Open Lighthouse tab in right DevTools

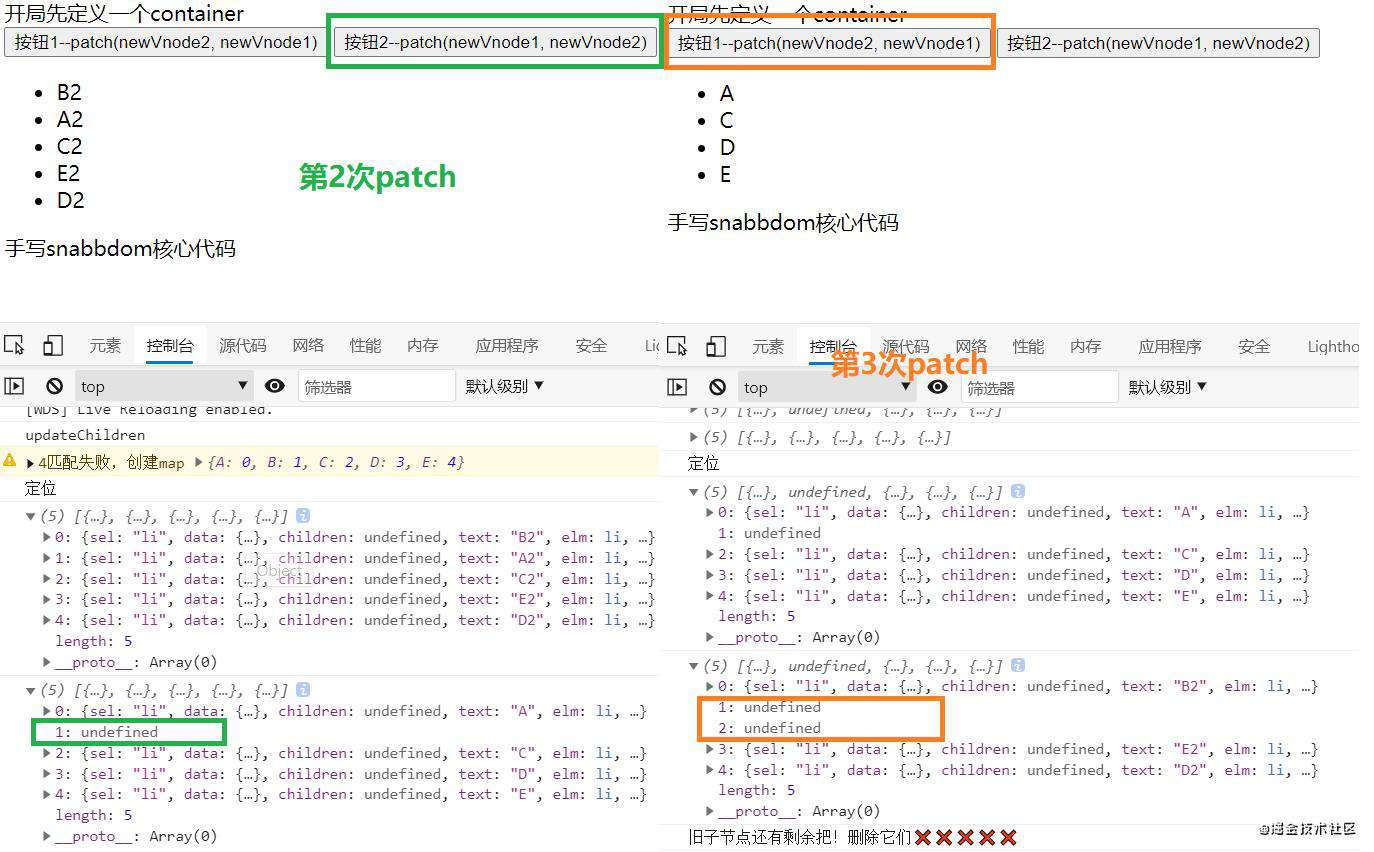[1333, 346]
